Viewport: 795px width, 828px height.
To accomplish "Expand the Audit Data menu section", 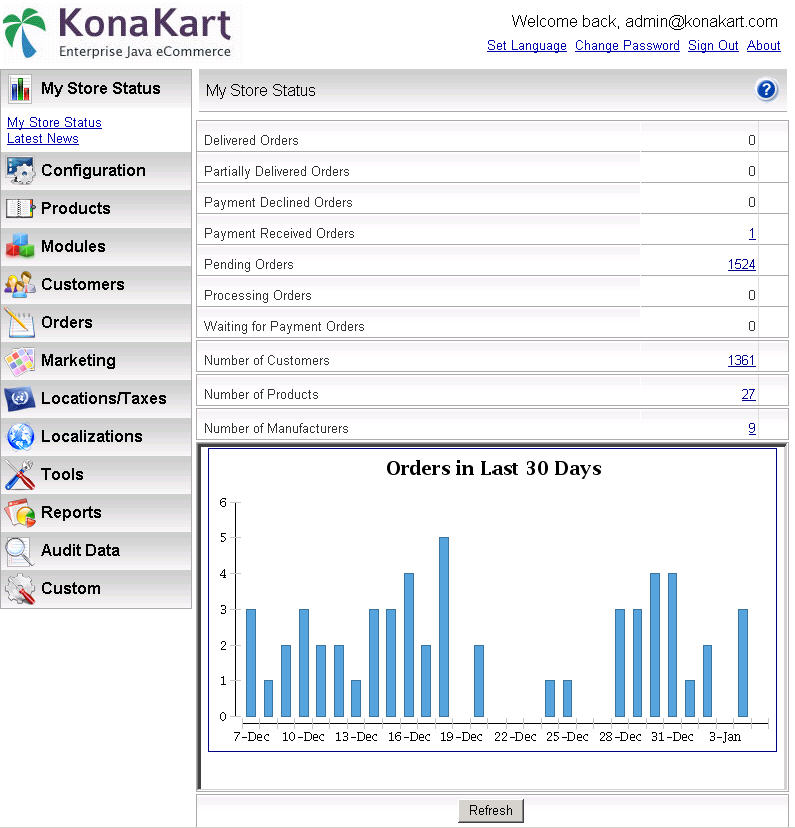I will tap(96, 551).
